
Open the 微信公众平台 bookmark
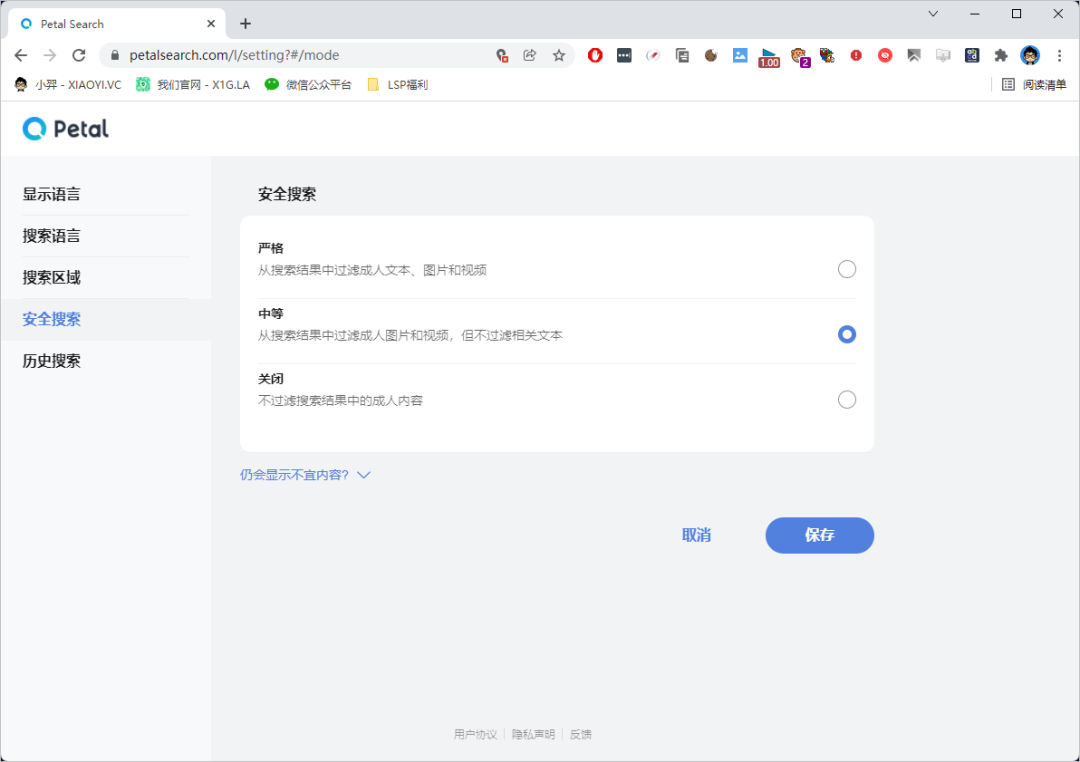[x=308, y=85]
